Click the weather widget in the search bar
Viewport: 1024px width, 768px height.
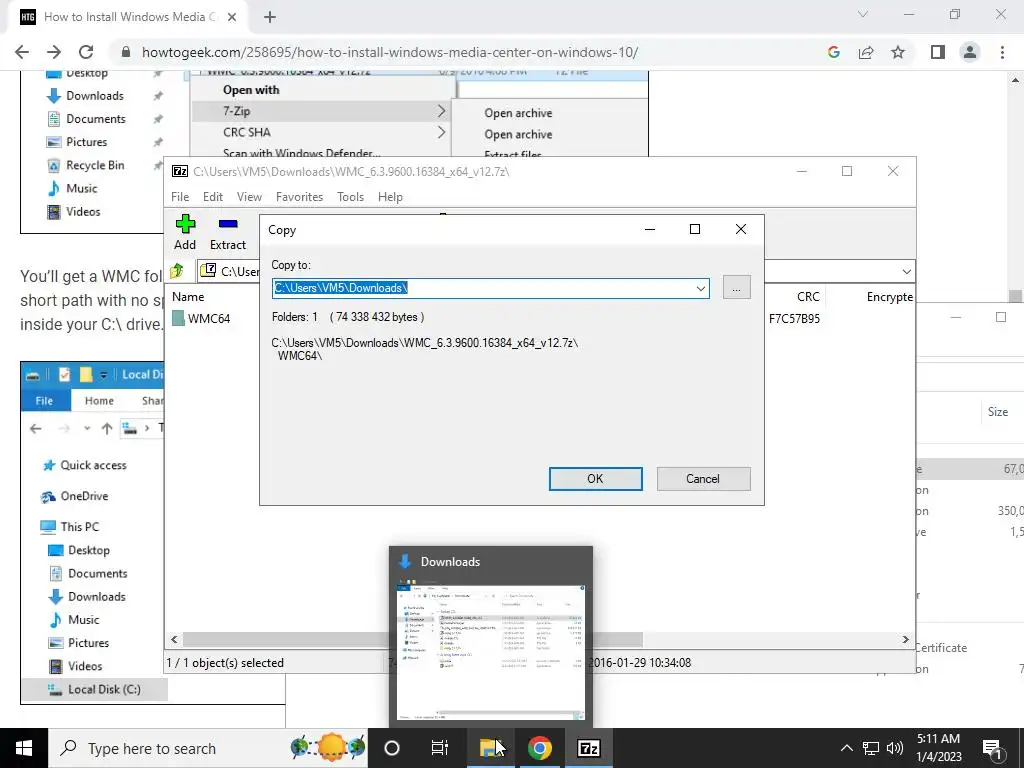[328, 746]
